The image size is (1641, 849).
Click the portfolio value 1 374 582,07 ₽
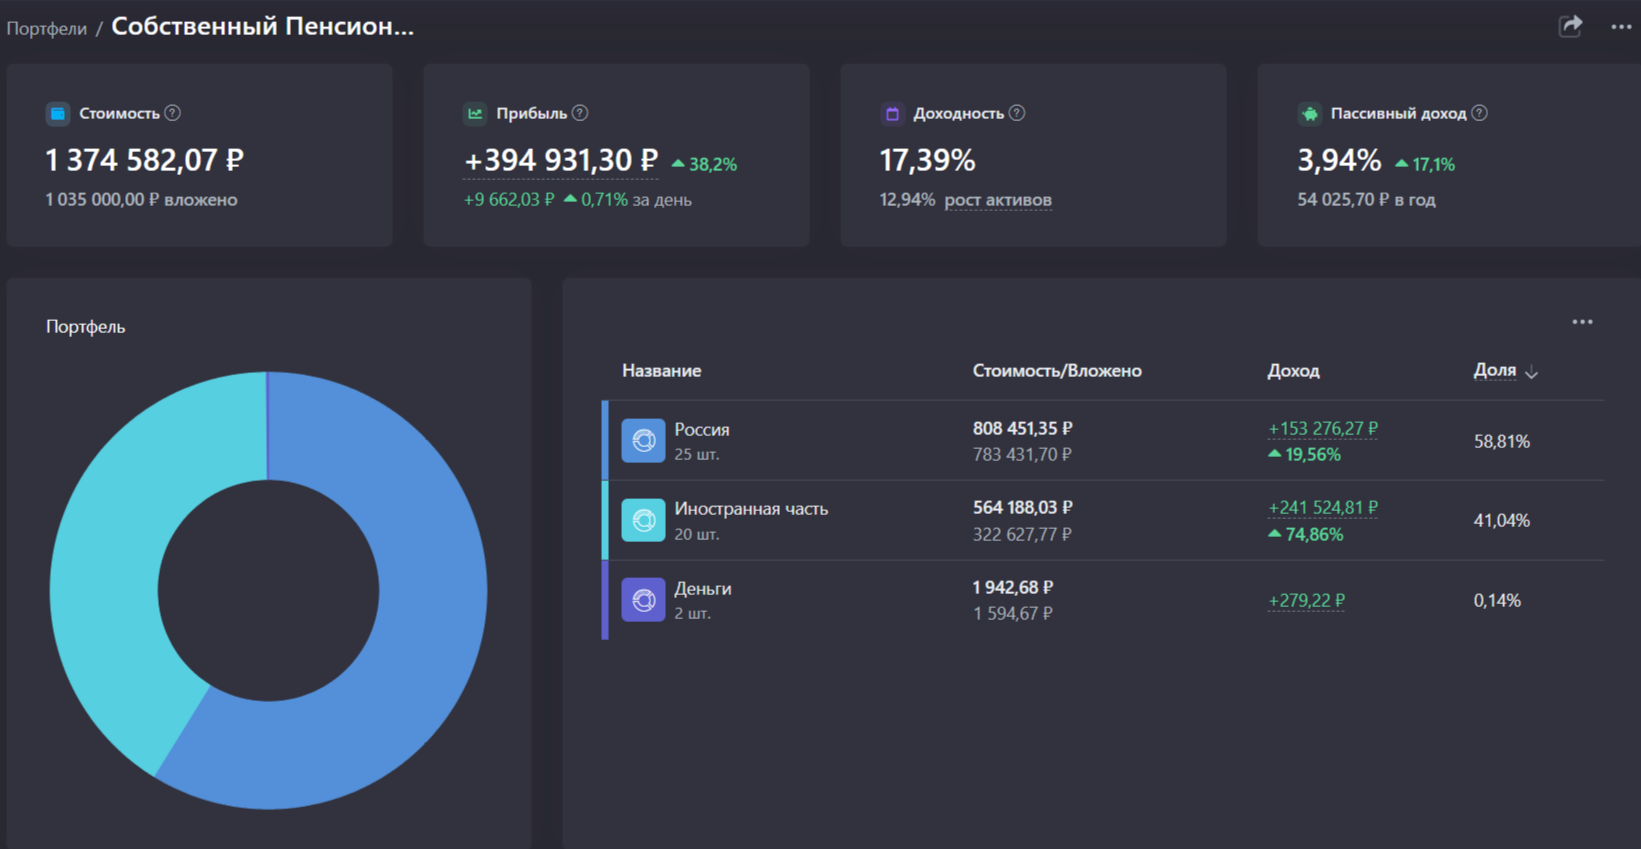coord(145,160)
